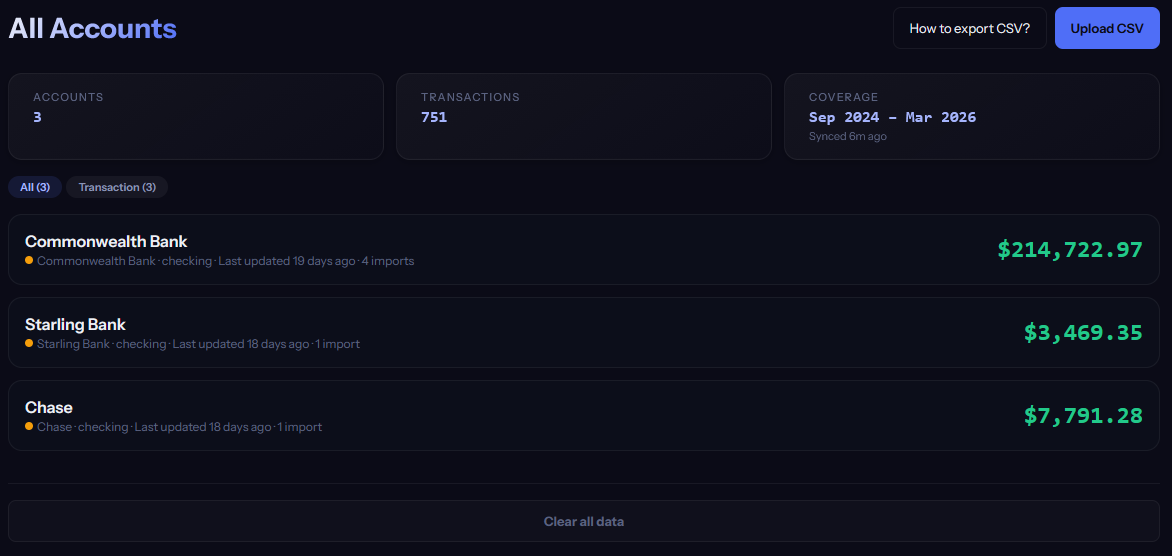Select the All (3) filter tab
Viewport: 1172px width, 556px height.
pos(35,187)
